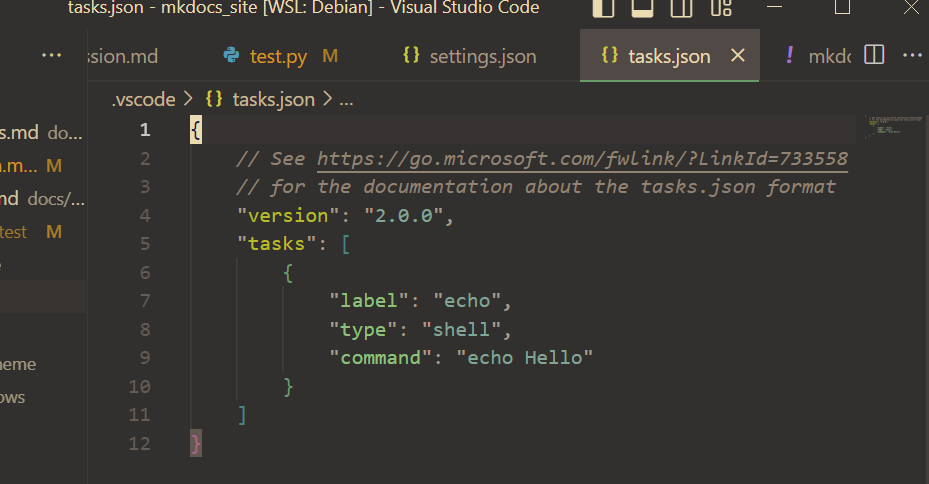
Task: Click the closing bracket on line 11
Action: click(242, 415)
